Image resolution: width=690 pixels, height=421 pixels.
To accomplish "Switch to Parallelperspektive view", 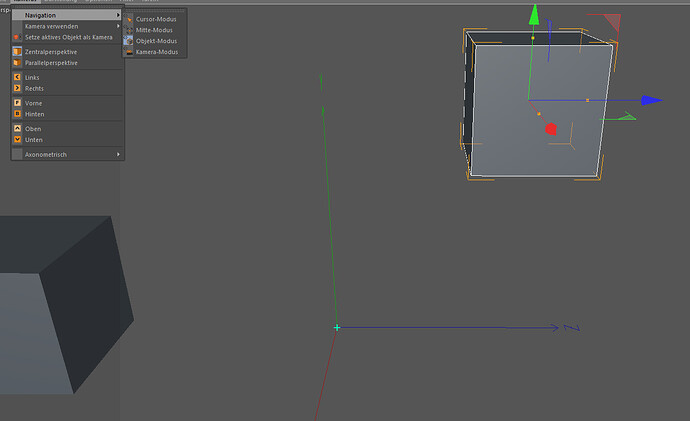I will point(66,62).
